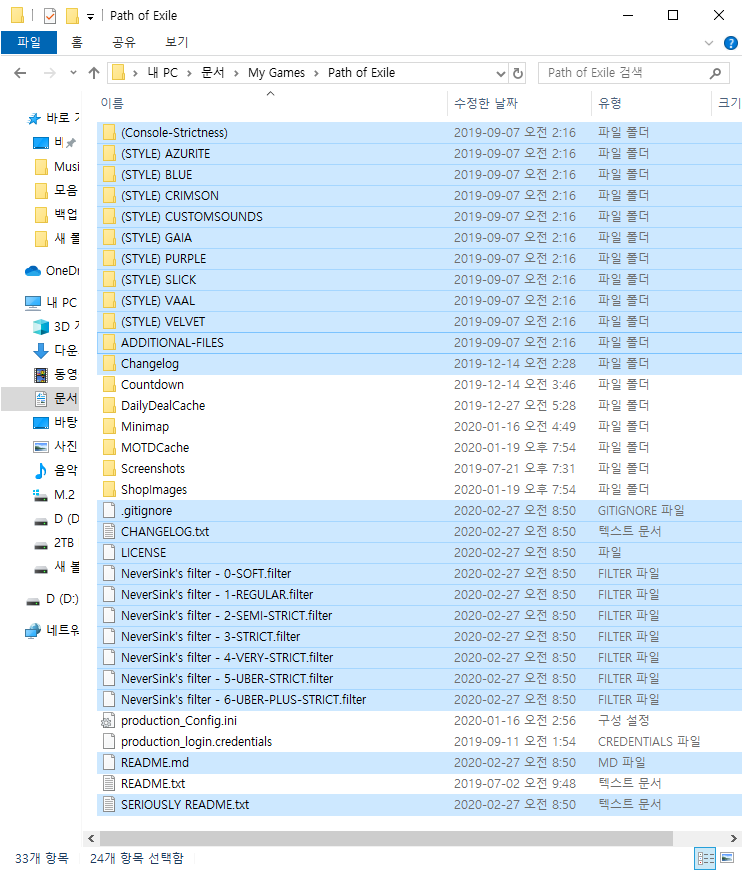Image resolution: width=743 pixels, height=871 pixels.
Task: Select NeverSink's filter - 3-STRICT.filter
Action: 210,637
